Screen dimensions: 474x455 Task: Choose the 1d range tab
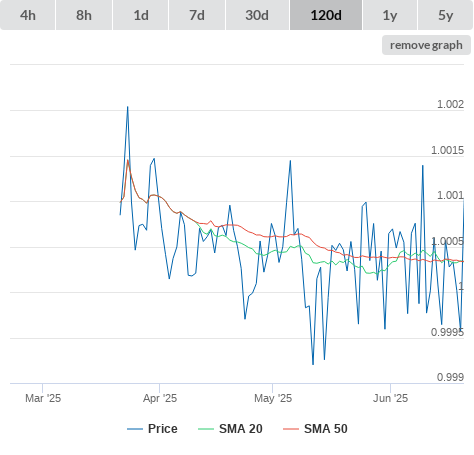(x=141, y=15)
